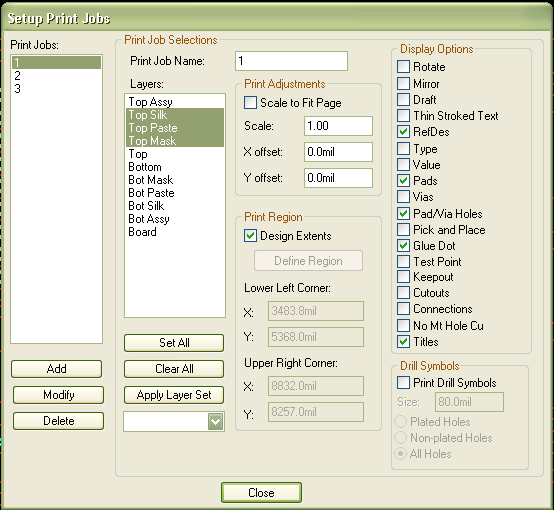
Task: Check the Connections checkbox
Action: click(403, 309)
